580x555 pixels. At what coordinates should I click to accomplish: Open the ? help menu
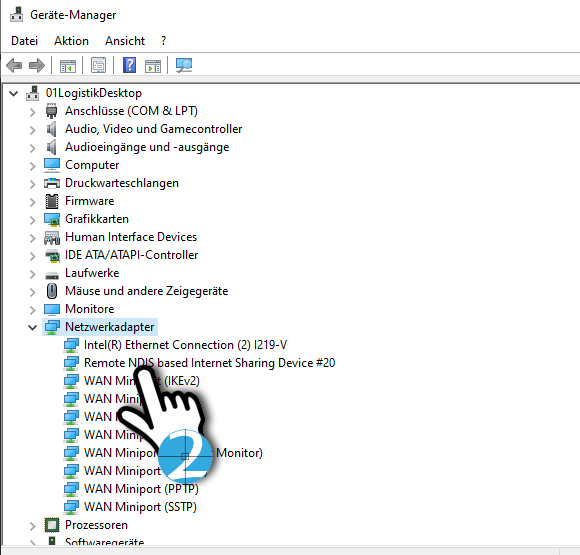coord(163,41)
